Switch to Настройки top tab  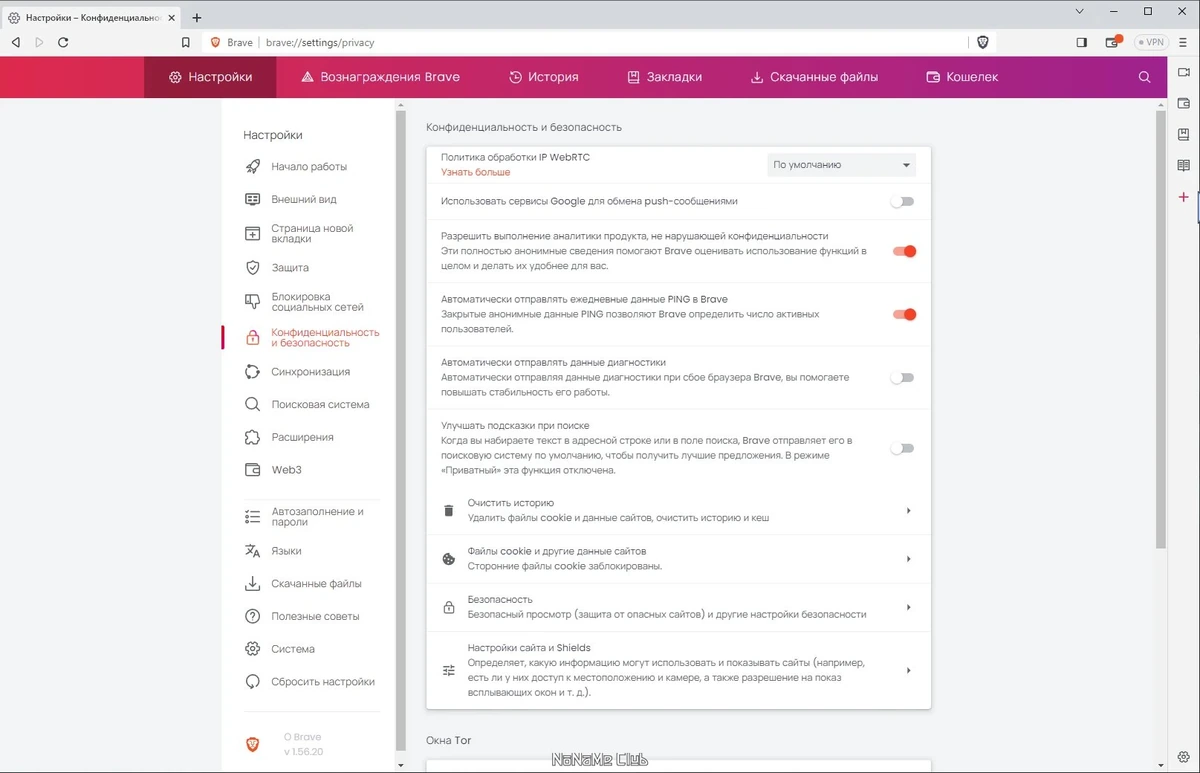210,77
